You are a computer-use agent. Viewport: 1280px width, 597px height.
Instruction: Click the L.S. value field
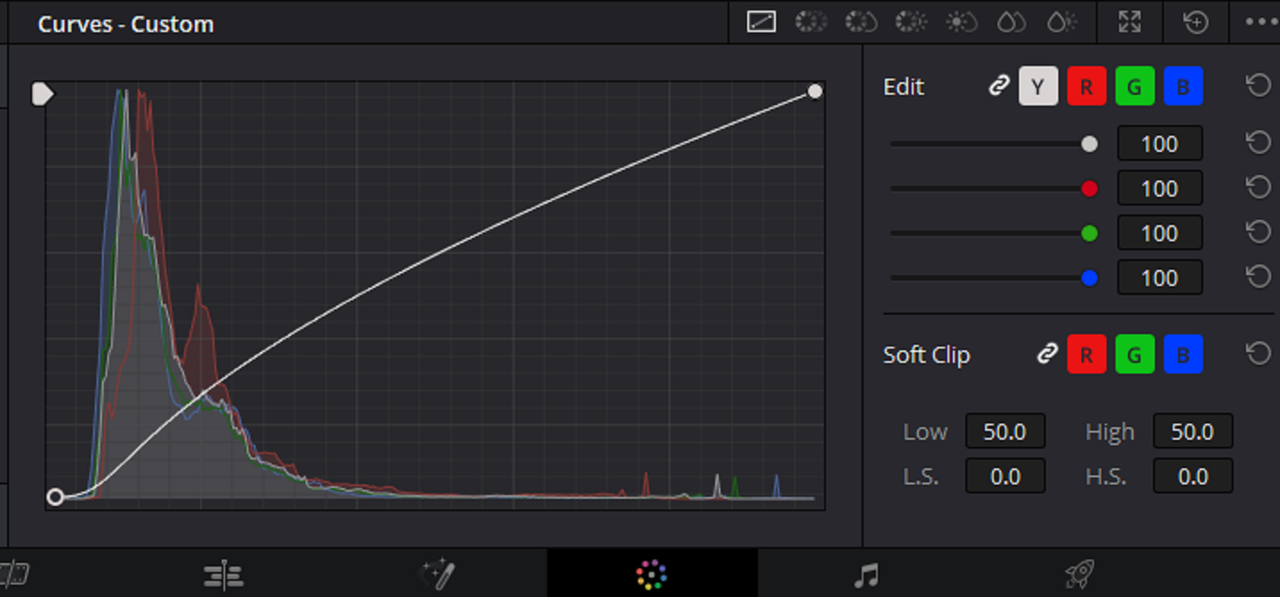1005,477
